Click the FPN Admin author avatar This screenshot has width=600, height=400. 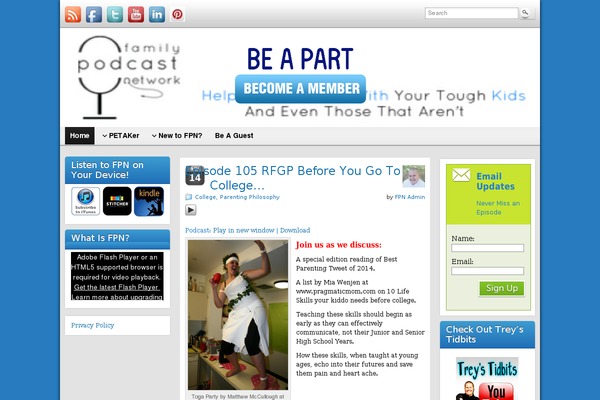coord(414,176)
